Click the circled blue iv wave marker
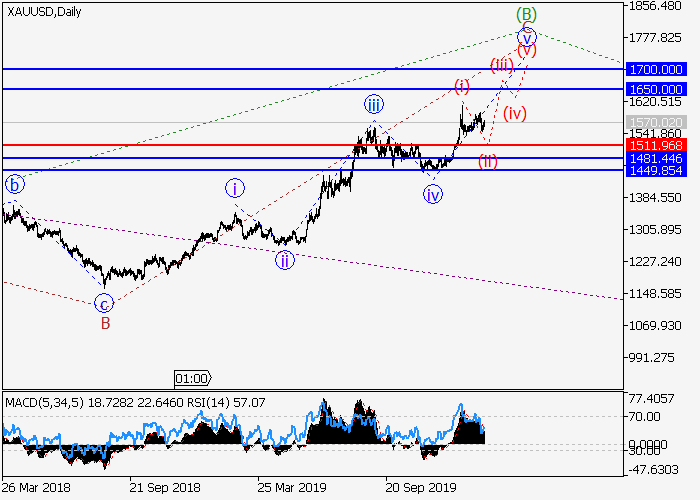700x500 pixels. pyautogui.click(x=432, y=195)
